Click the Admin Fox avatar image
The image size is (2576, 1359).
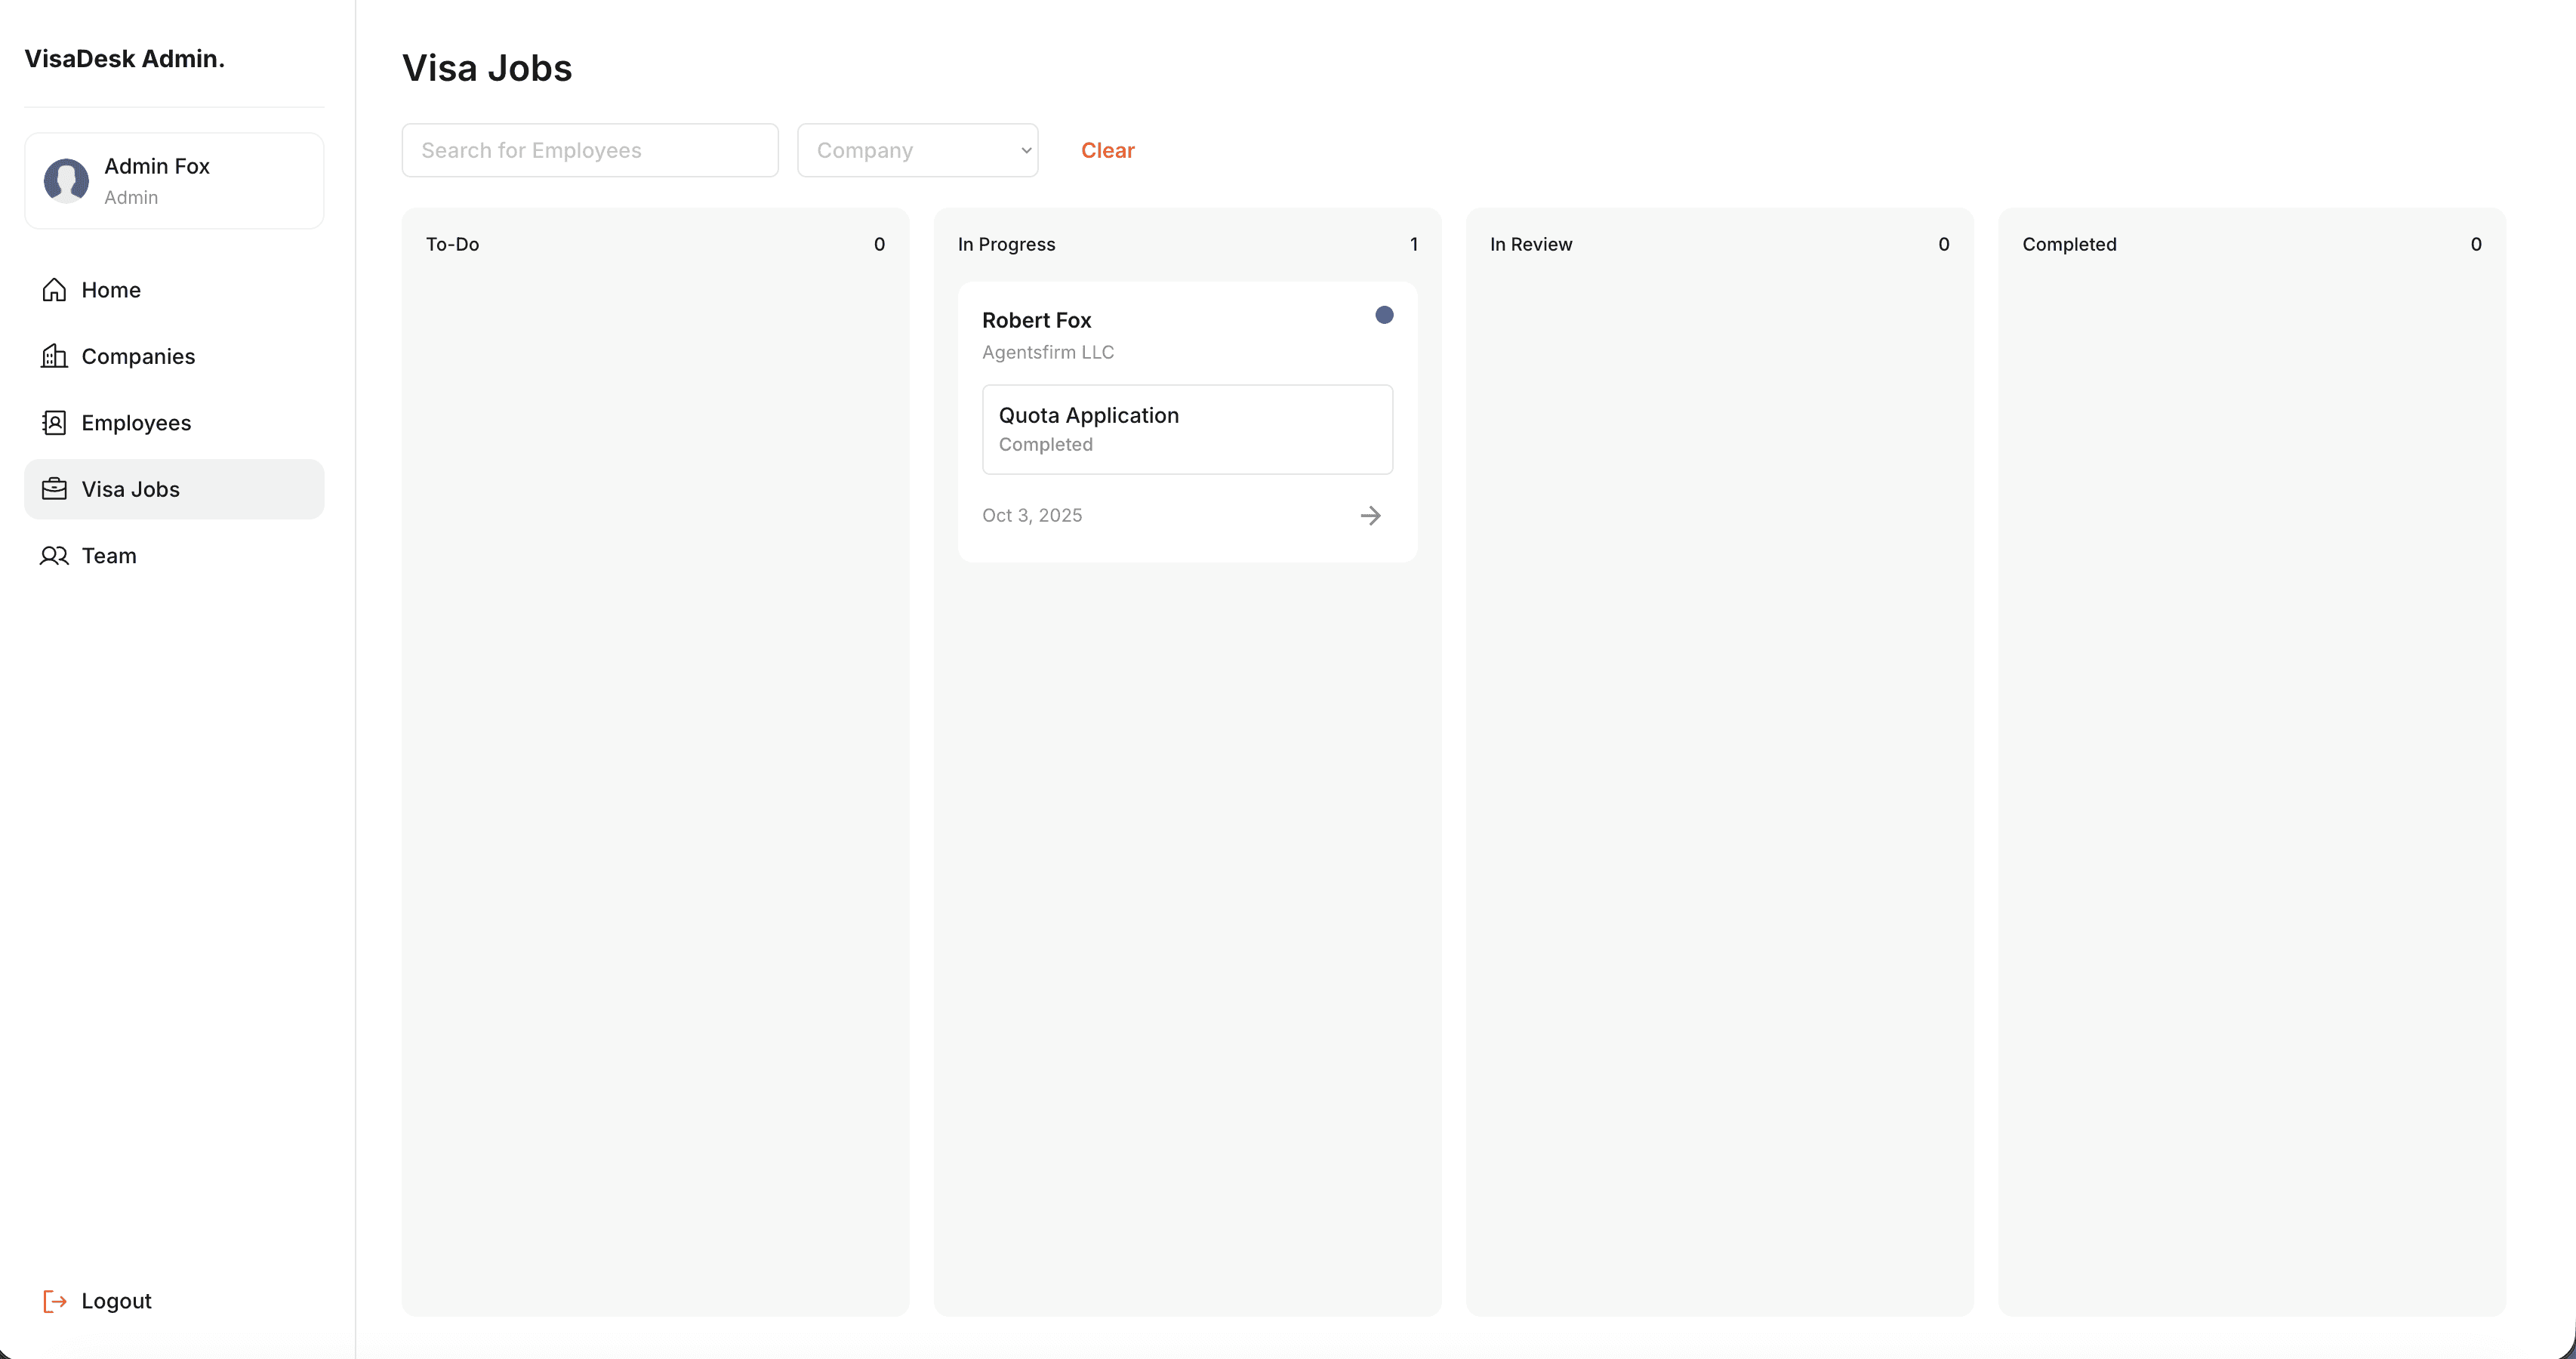click(66, 181)
